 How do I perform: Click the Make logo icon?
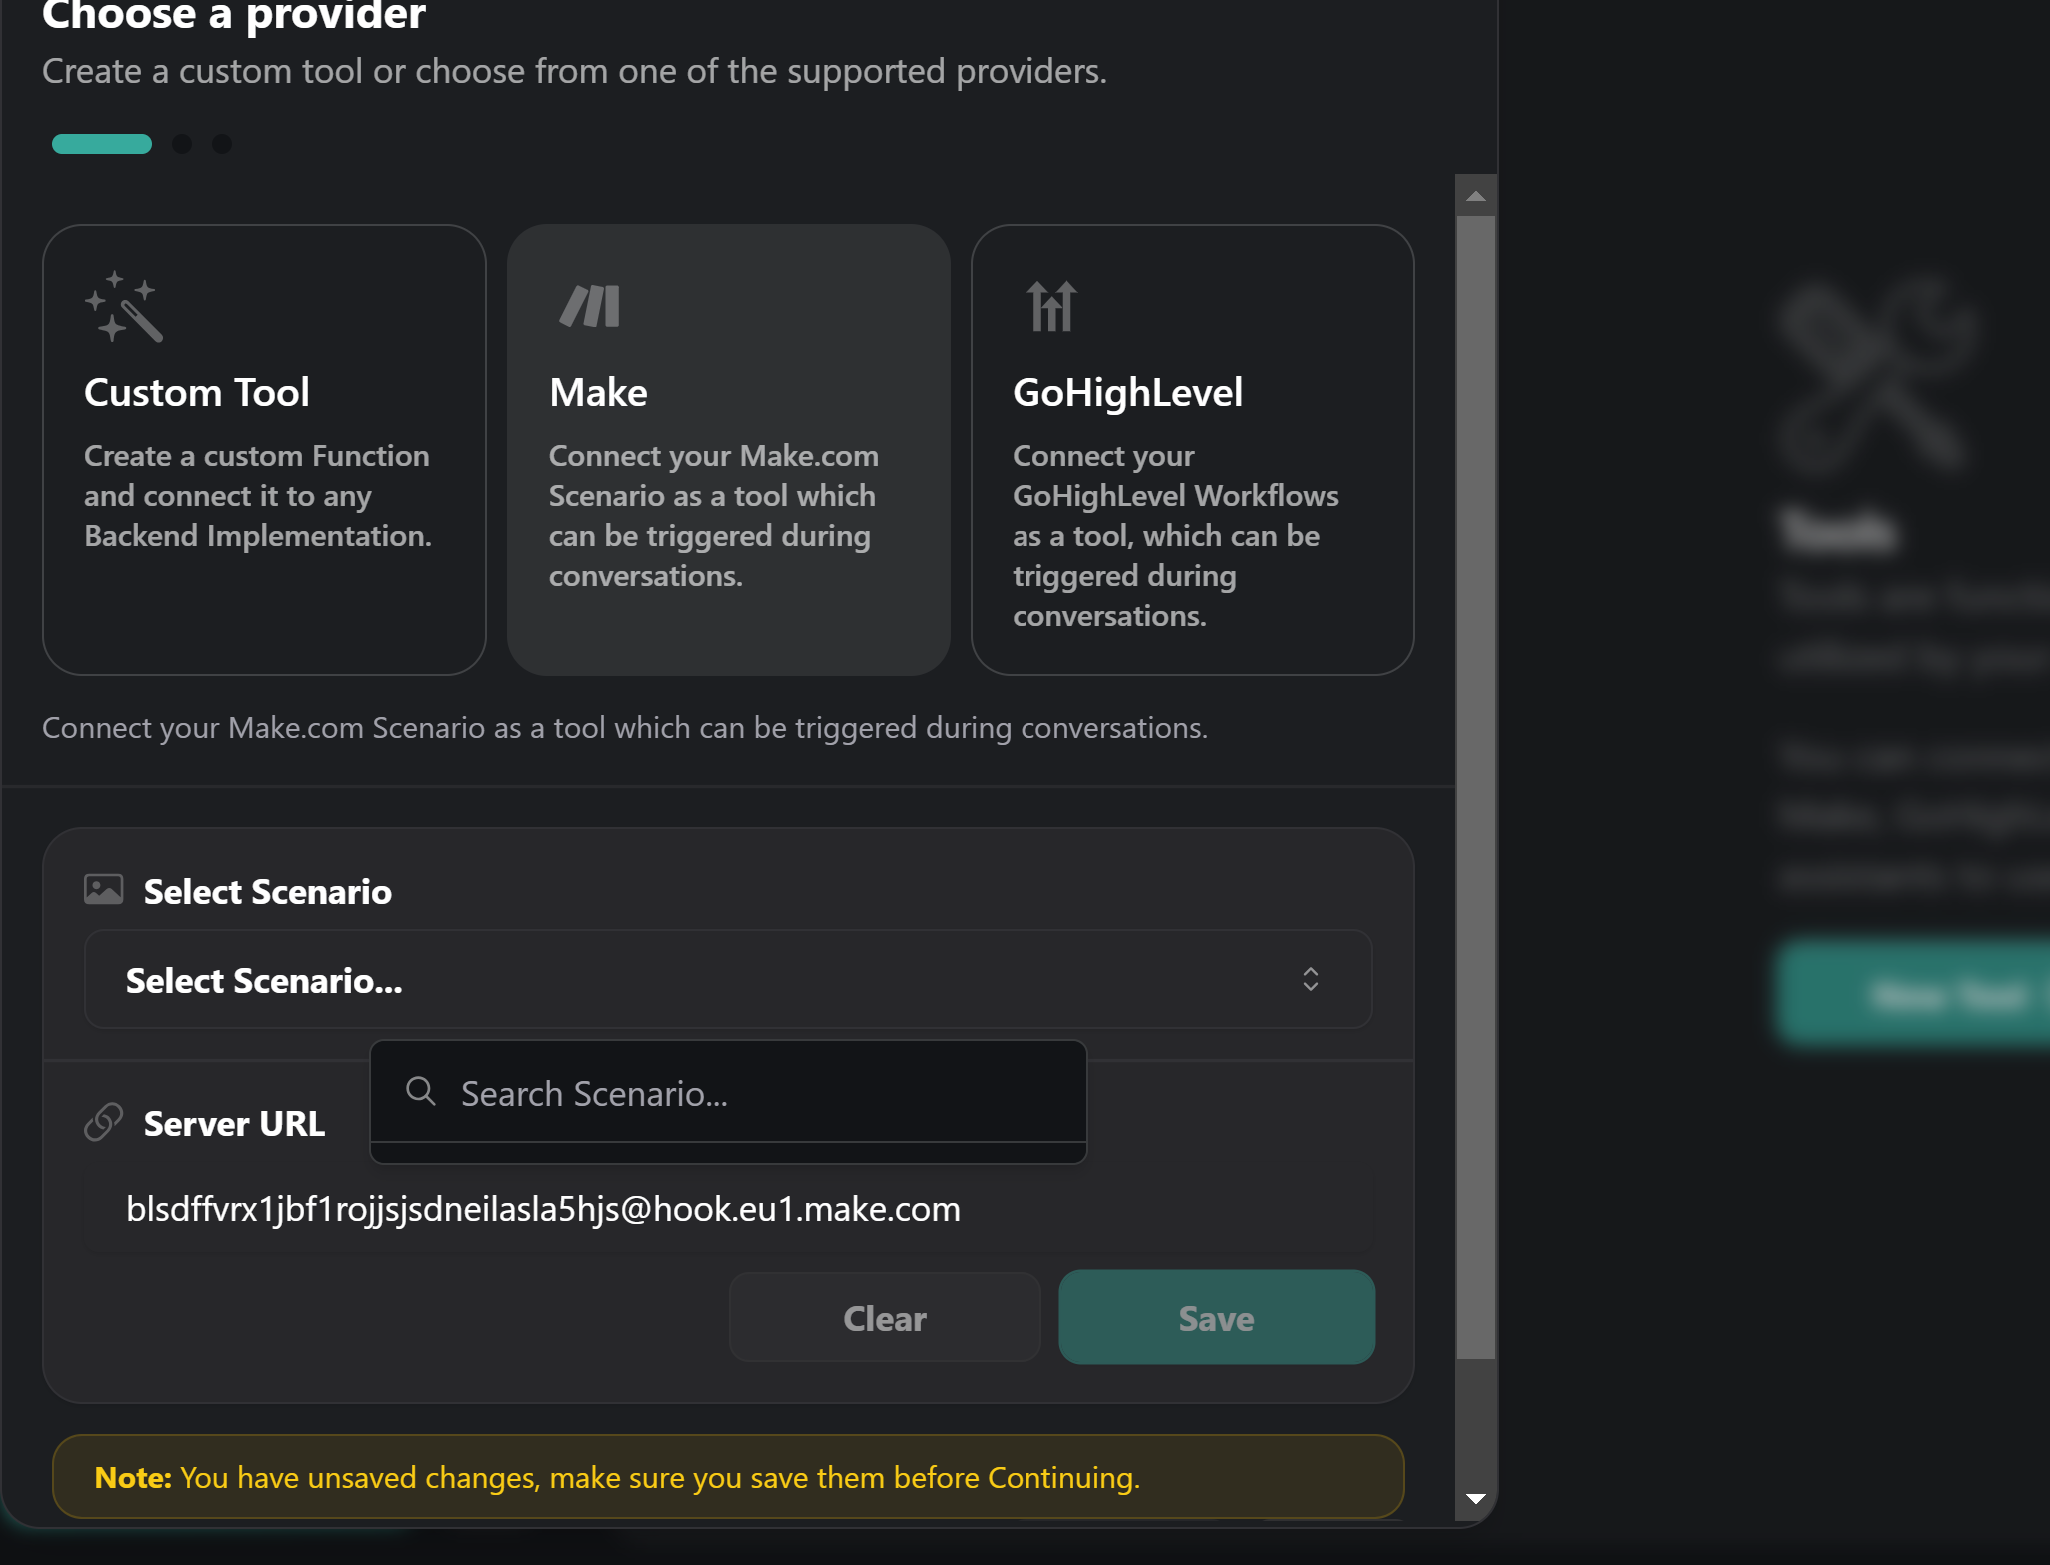[x=589, y=306]
